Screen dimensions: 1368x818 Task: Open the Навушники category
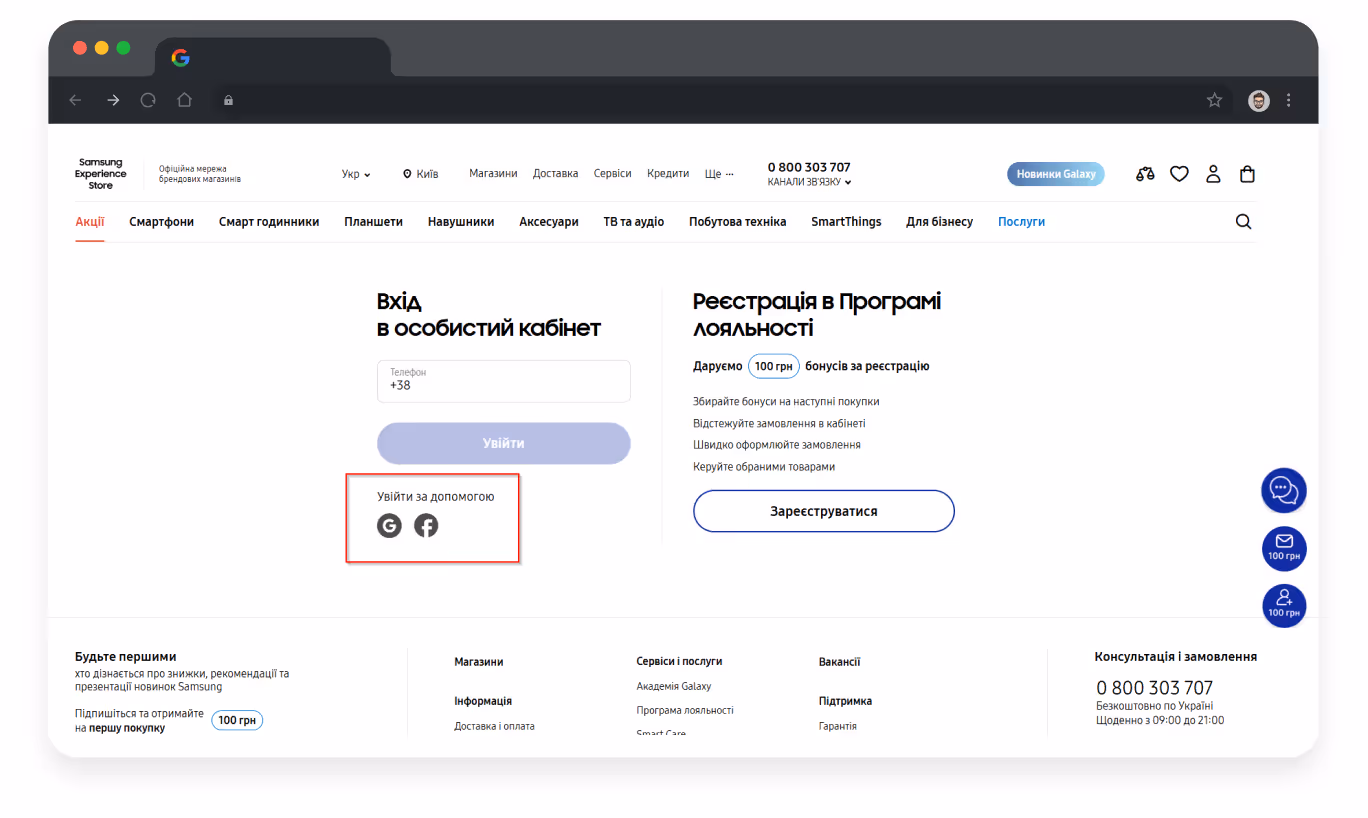pyautogui.click(x=461, y=222)
